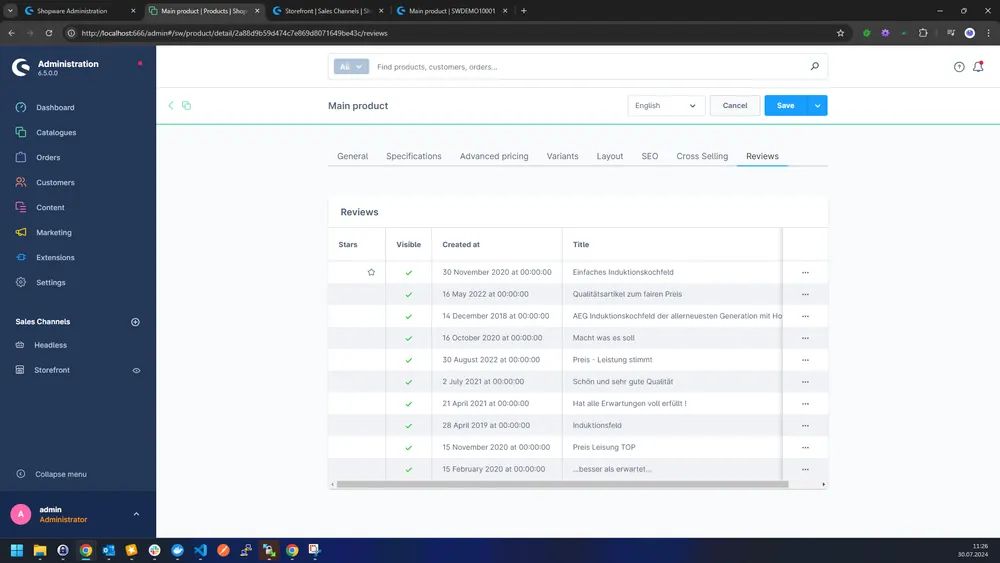Click visible checkmark for Hat alle Erwartungen review
Screen dimensions: 1000x563
pyautogui.click(x=409, y=404)
